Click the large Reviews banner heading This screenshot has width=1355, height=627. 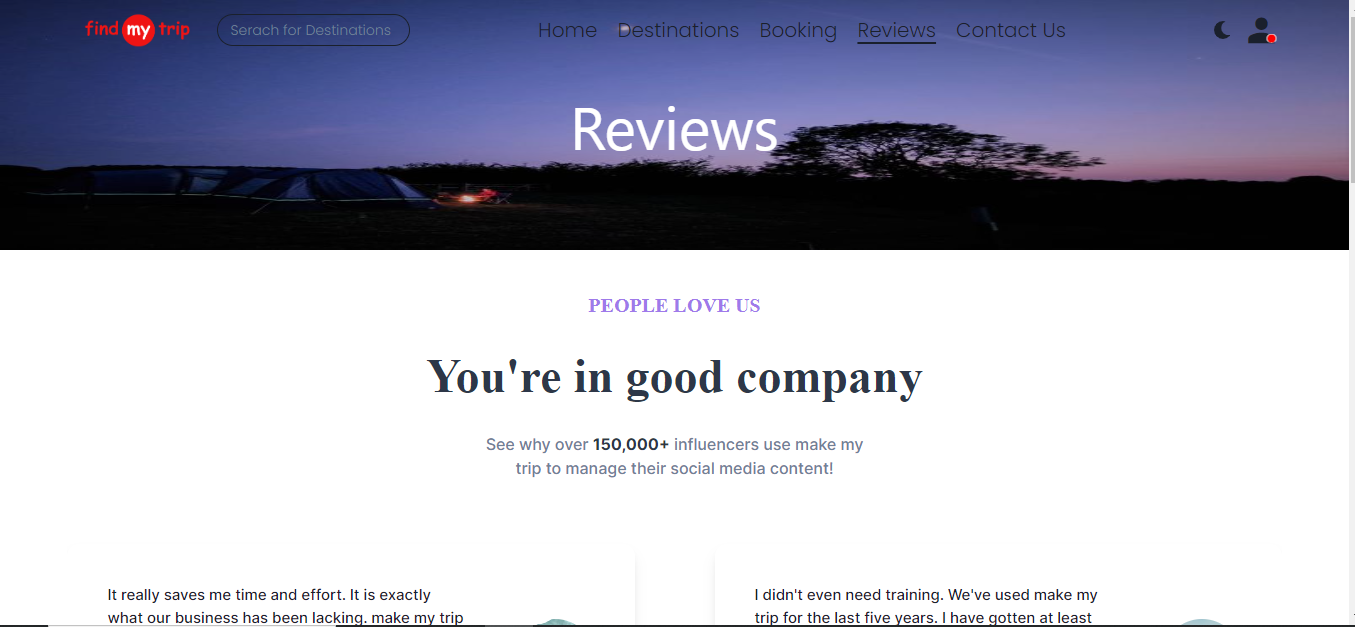point(674,129)
